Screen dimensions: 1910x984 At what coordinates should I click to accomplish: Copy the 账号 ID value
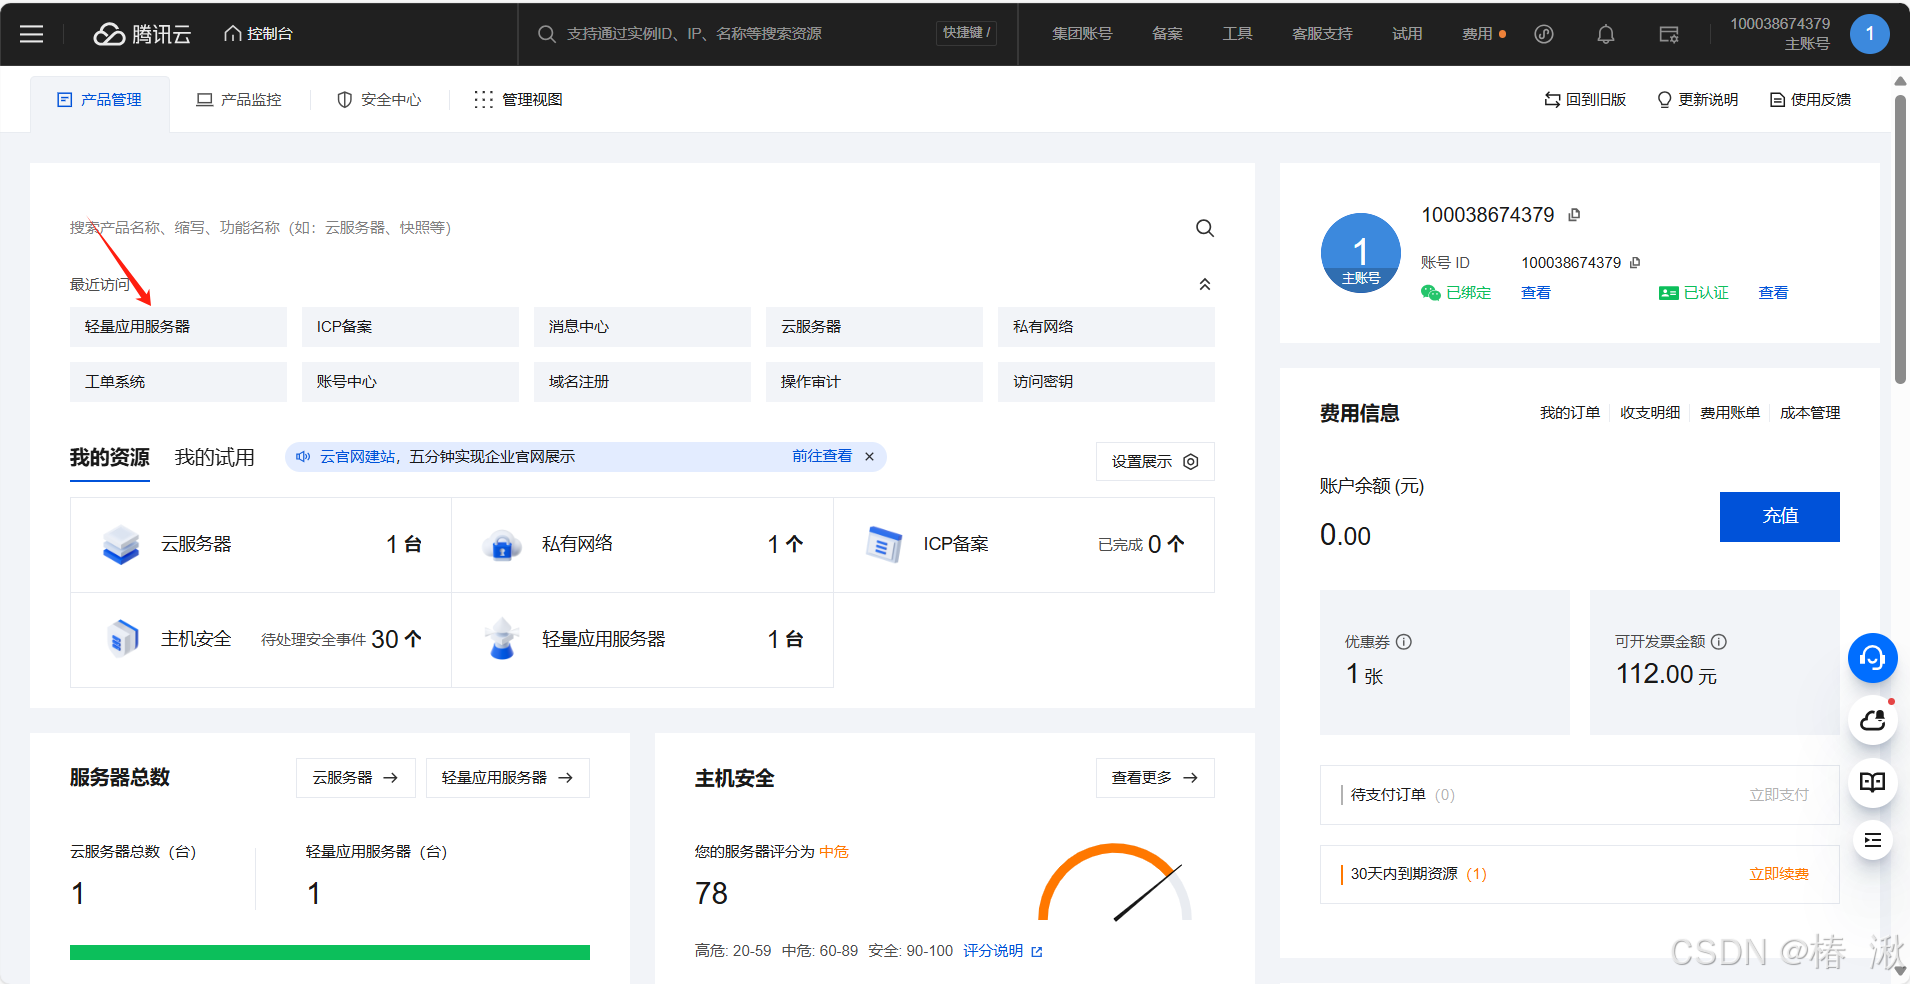pos(1635,263)
